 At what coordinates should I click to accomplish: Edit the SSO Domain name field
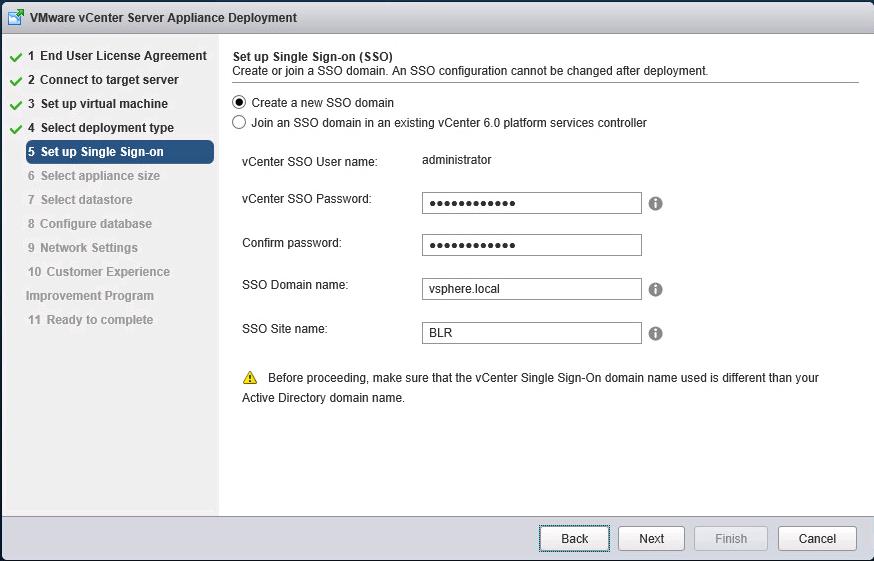531,289
